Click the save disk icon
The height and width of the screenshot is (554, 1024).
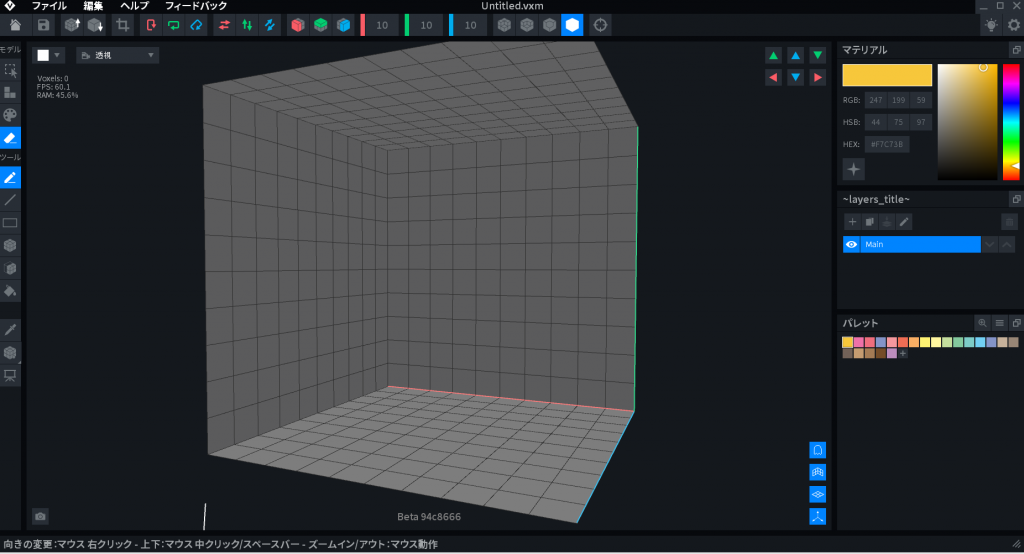(x=44, y=25)
